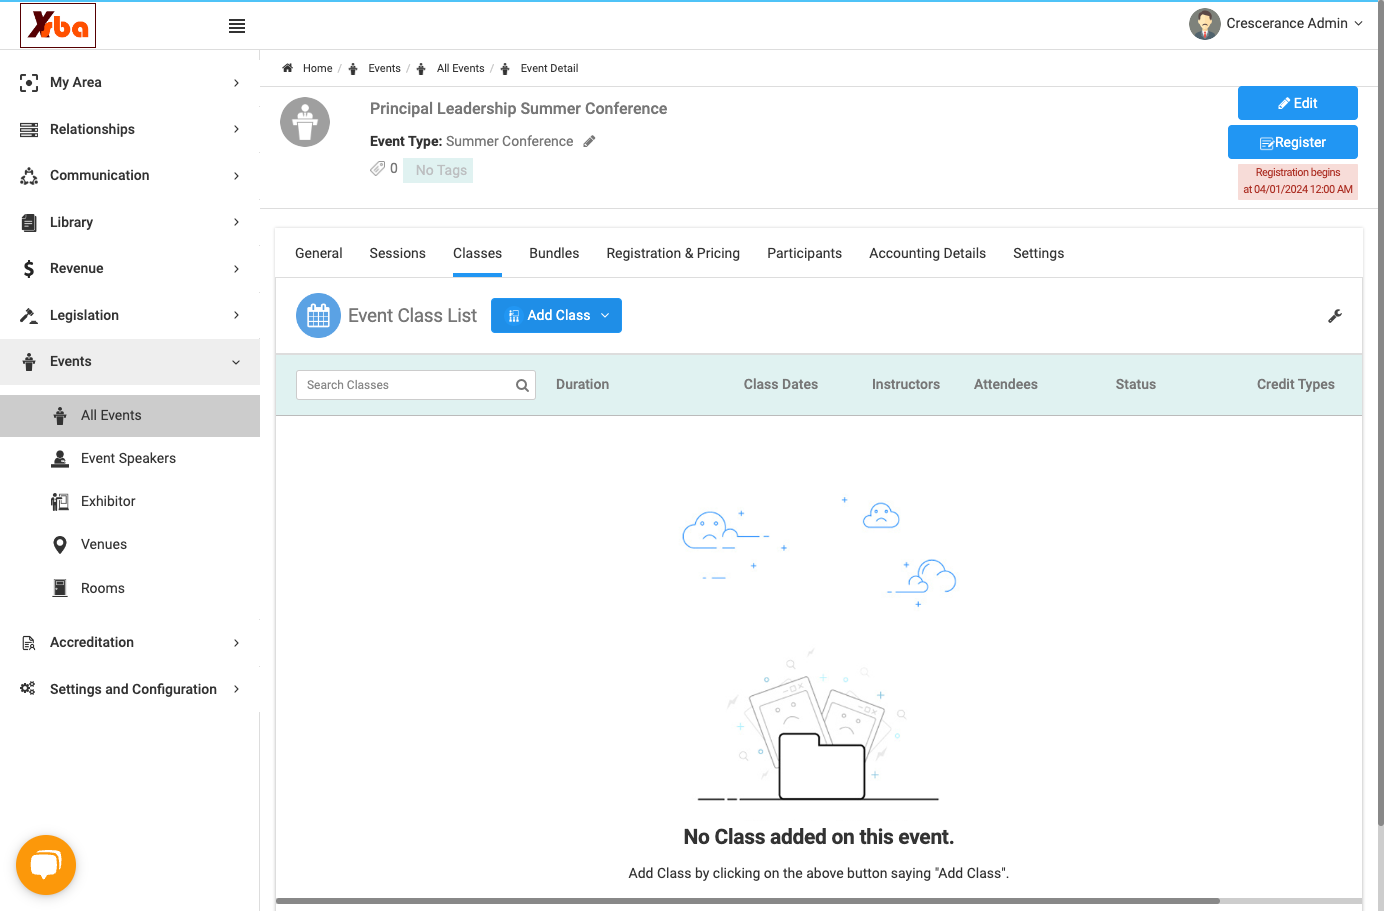Screen dimensions: 1384x911
Task: Go to the Participants tab
Action: pos(804,253)
